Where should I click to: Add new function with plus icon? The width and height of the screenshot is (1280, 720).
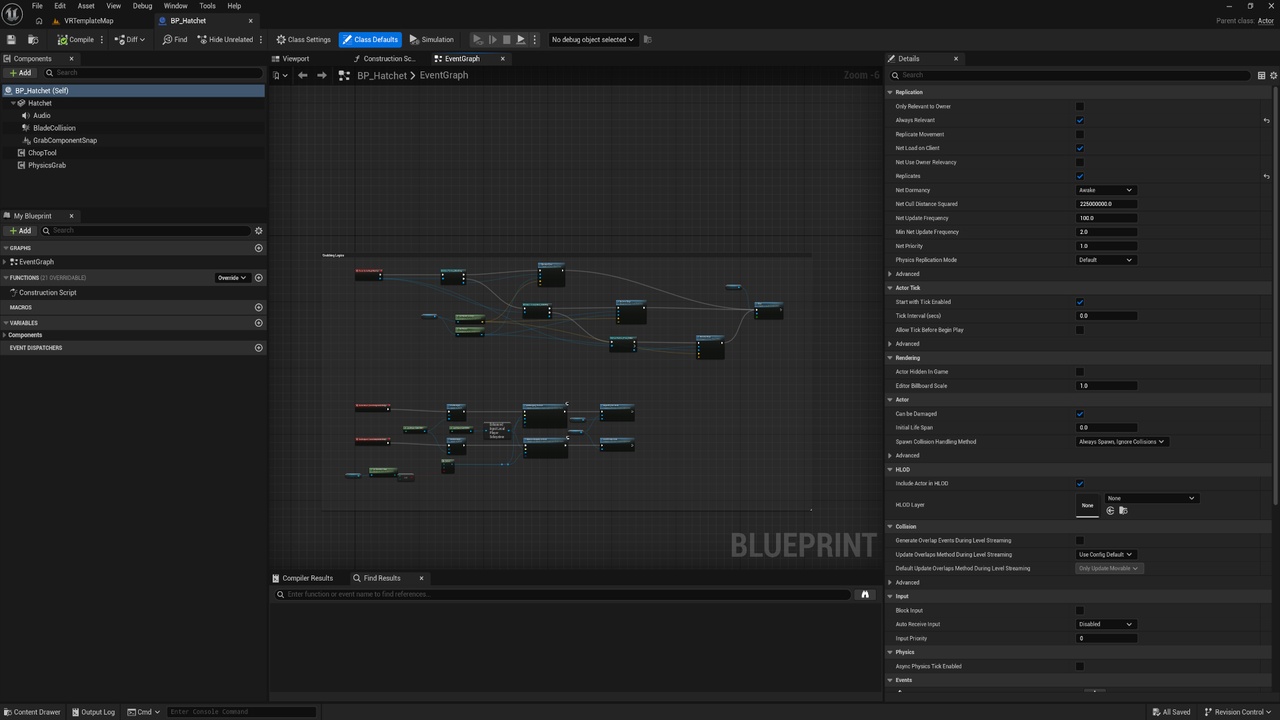click(x=259, y=278)
